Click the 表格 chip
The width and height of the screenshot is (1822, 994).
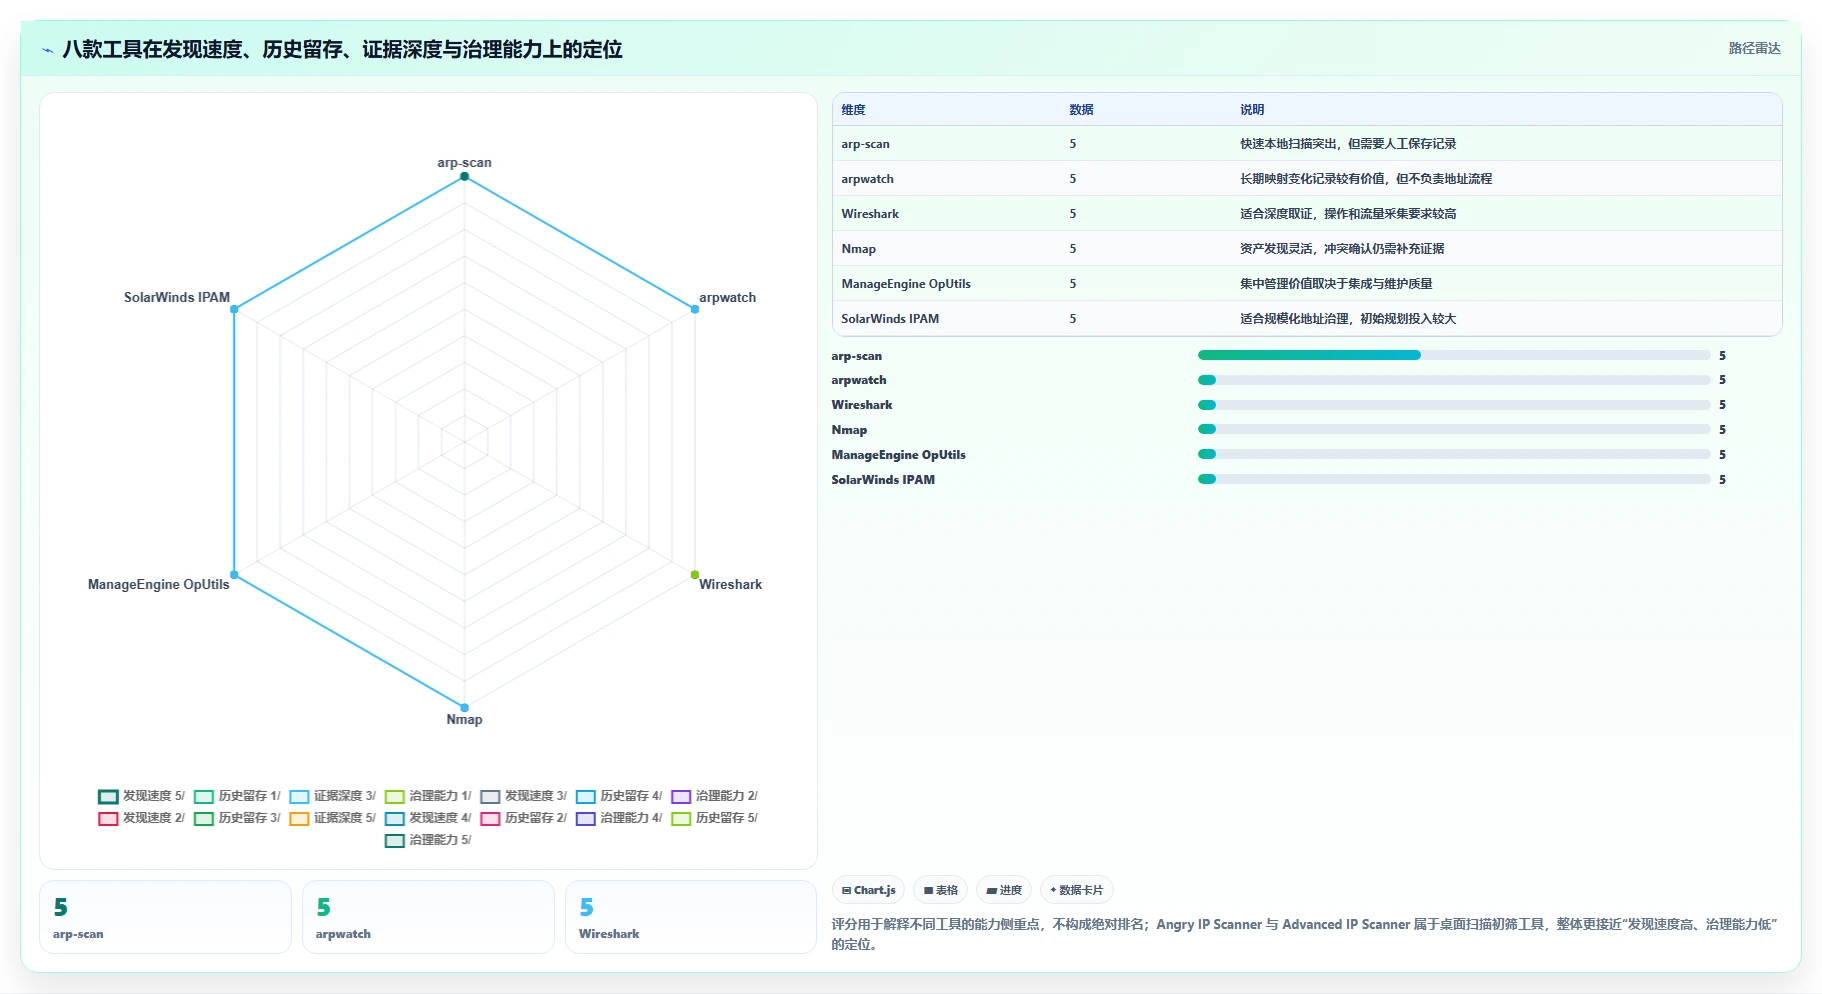click(941, 890)
